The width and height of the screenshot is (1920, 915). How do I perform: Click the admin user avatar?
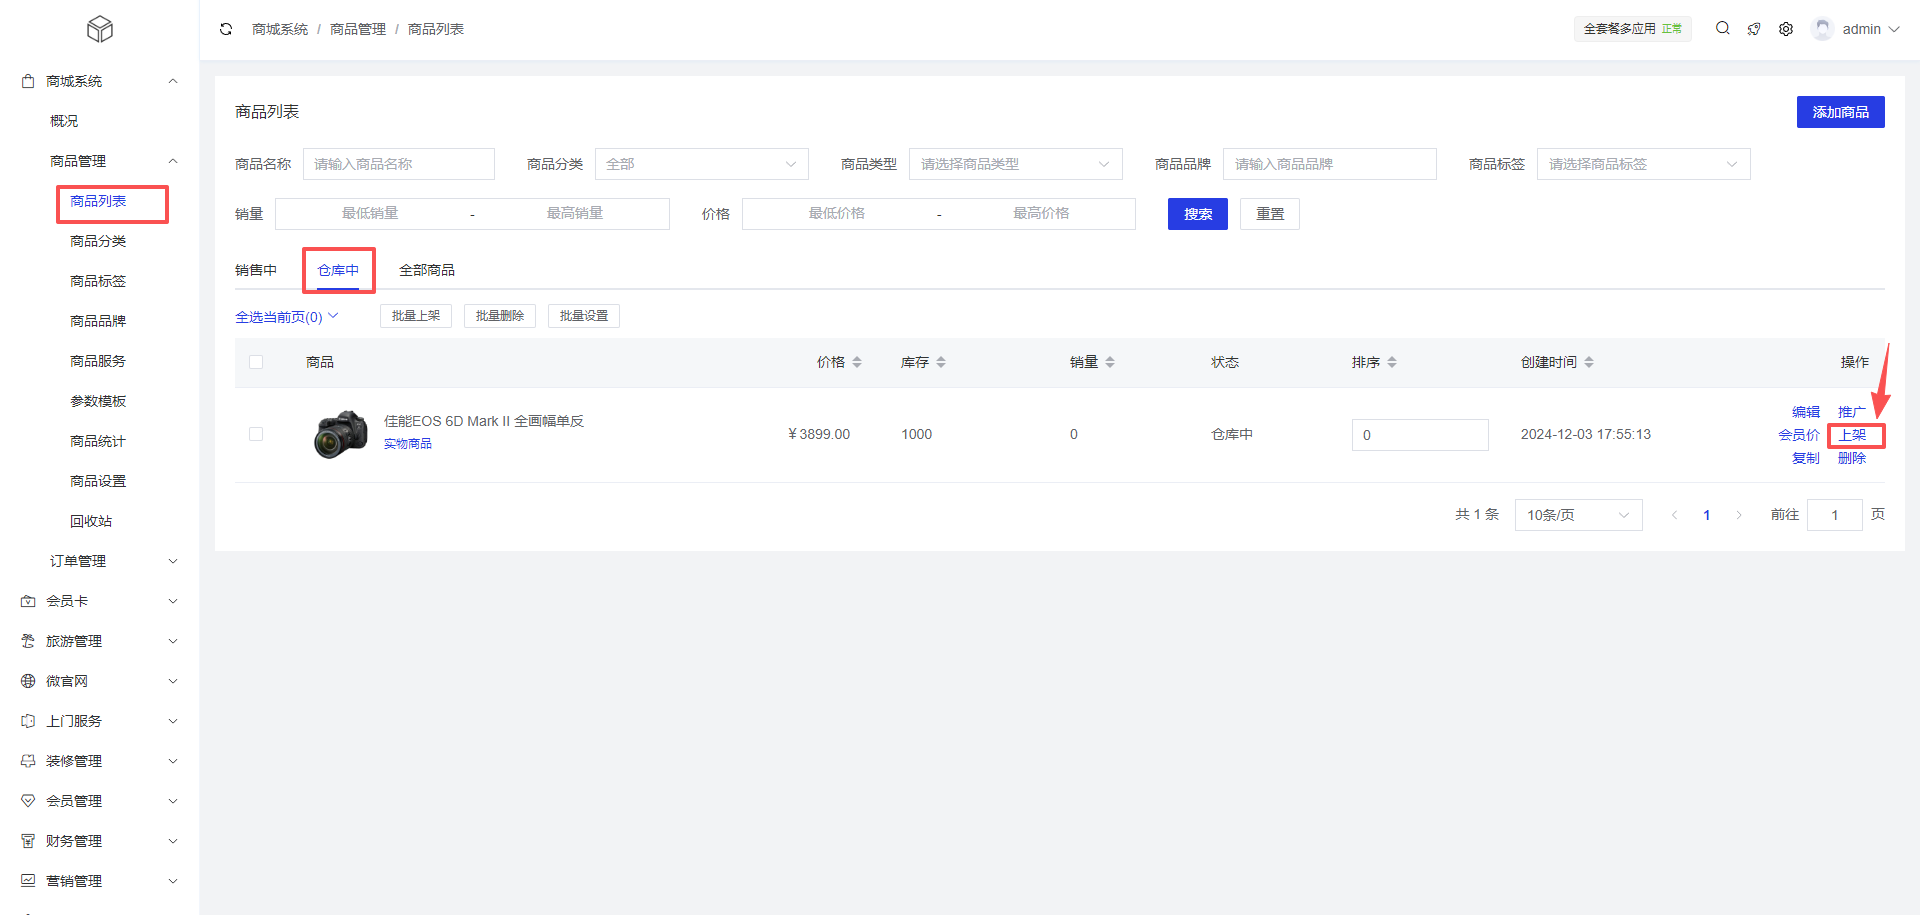click(x=1822, y=29)
